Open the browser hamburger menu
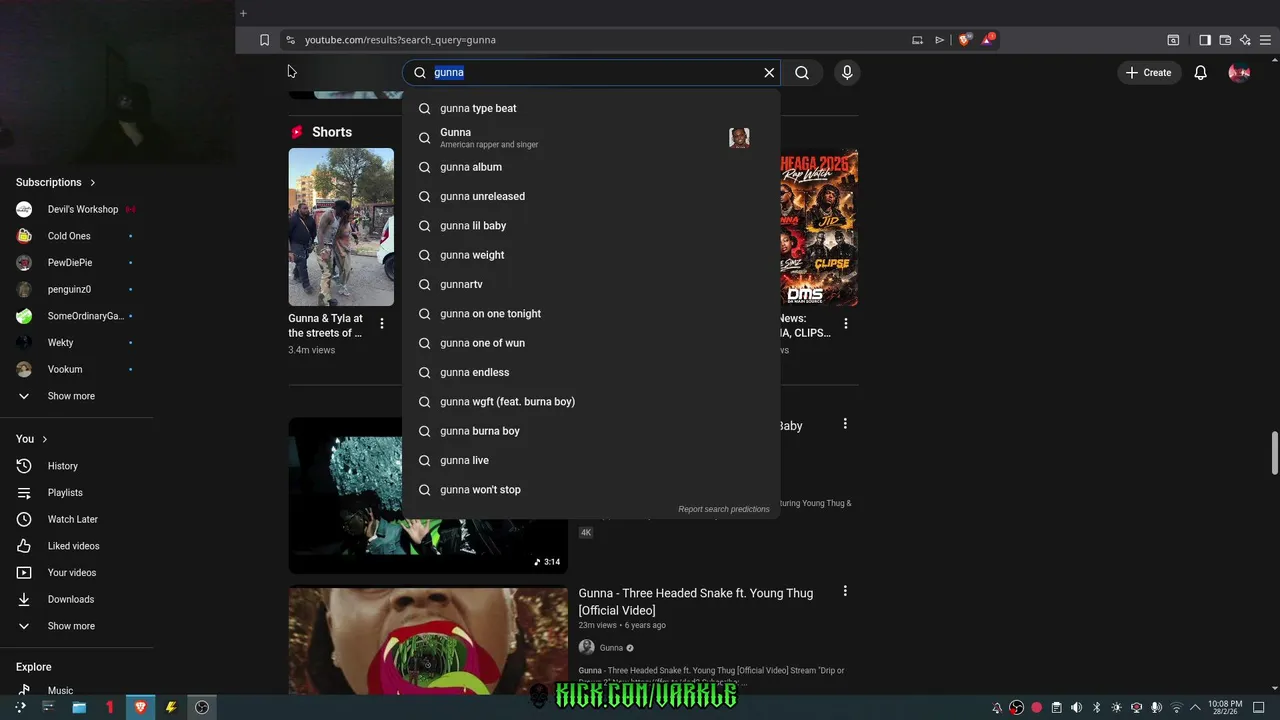Viewport: 1280px width, 720px height. click(x=1265, y=40)
